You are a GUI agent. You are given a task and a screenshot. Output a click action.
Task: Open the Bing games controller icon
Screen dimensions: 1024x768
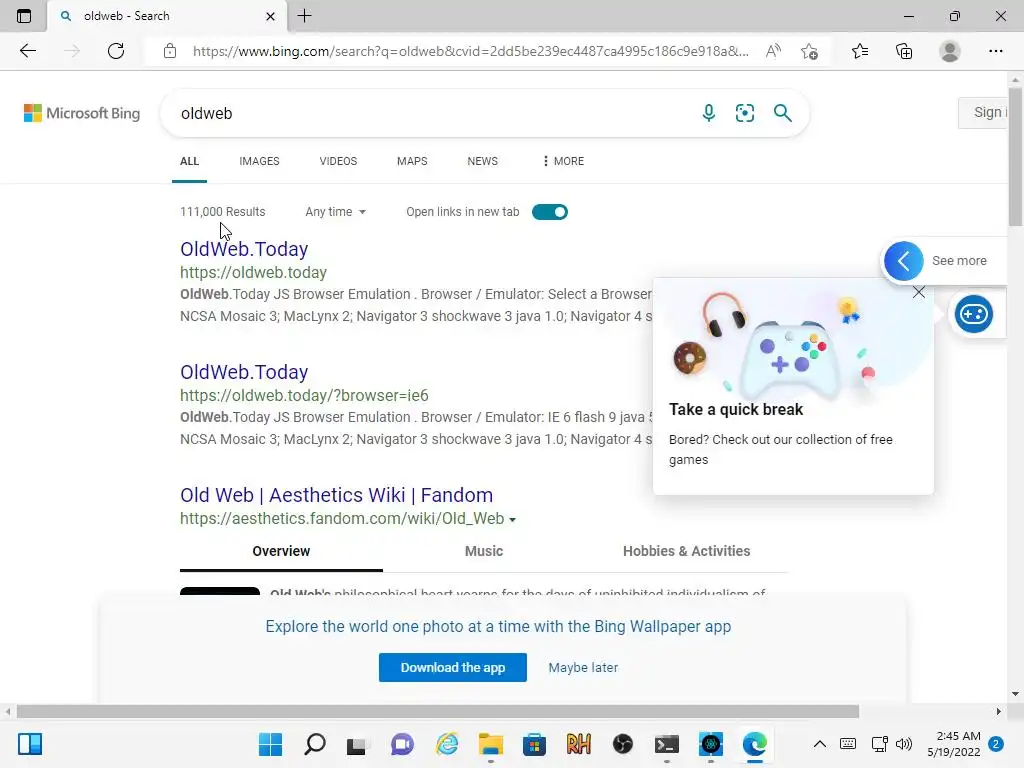(x=974, y=314)
